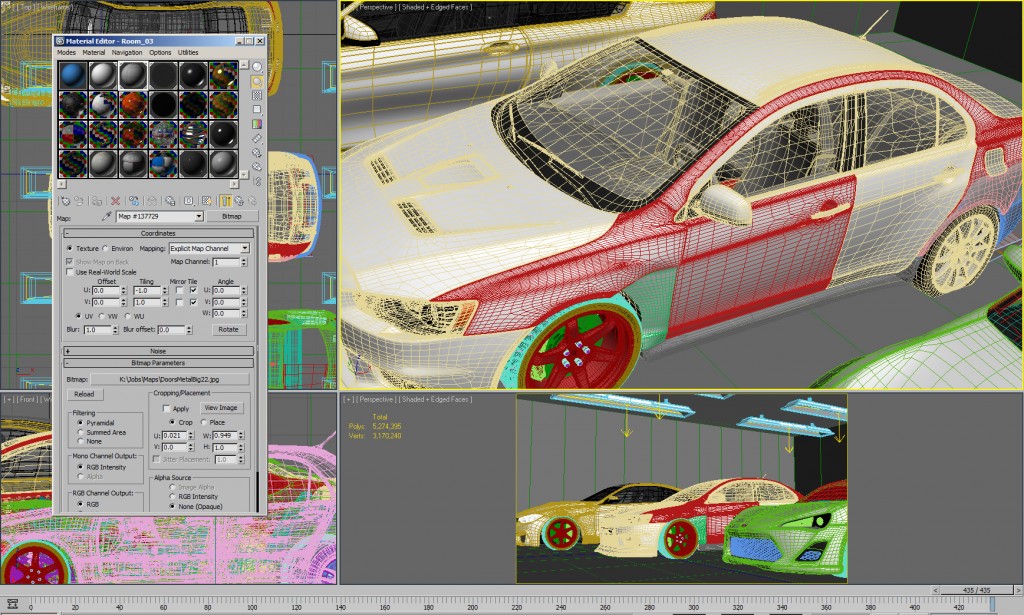The image size is (1024, 615).
Task: Expand the Noise rollout
Action: pyautogui.click(x=158, y=351)
